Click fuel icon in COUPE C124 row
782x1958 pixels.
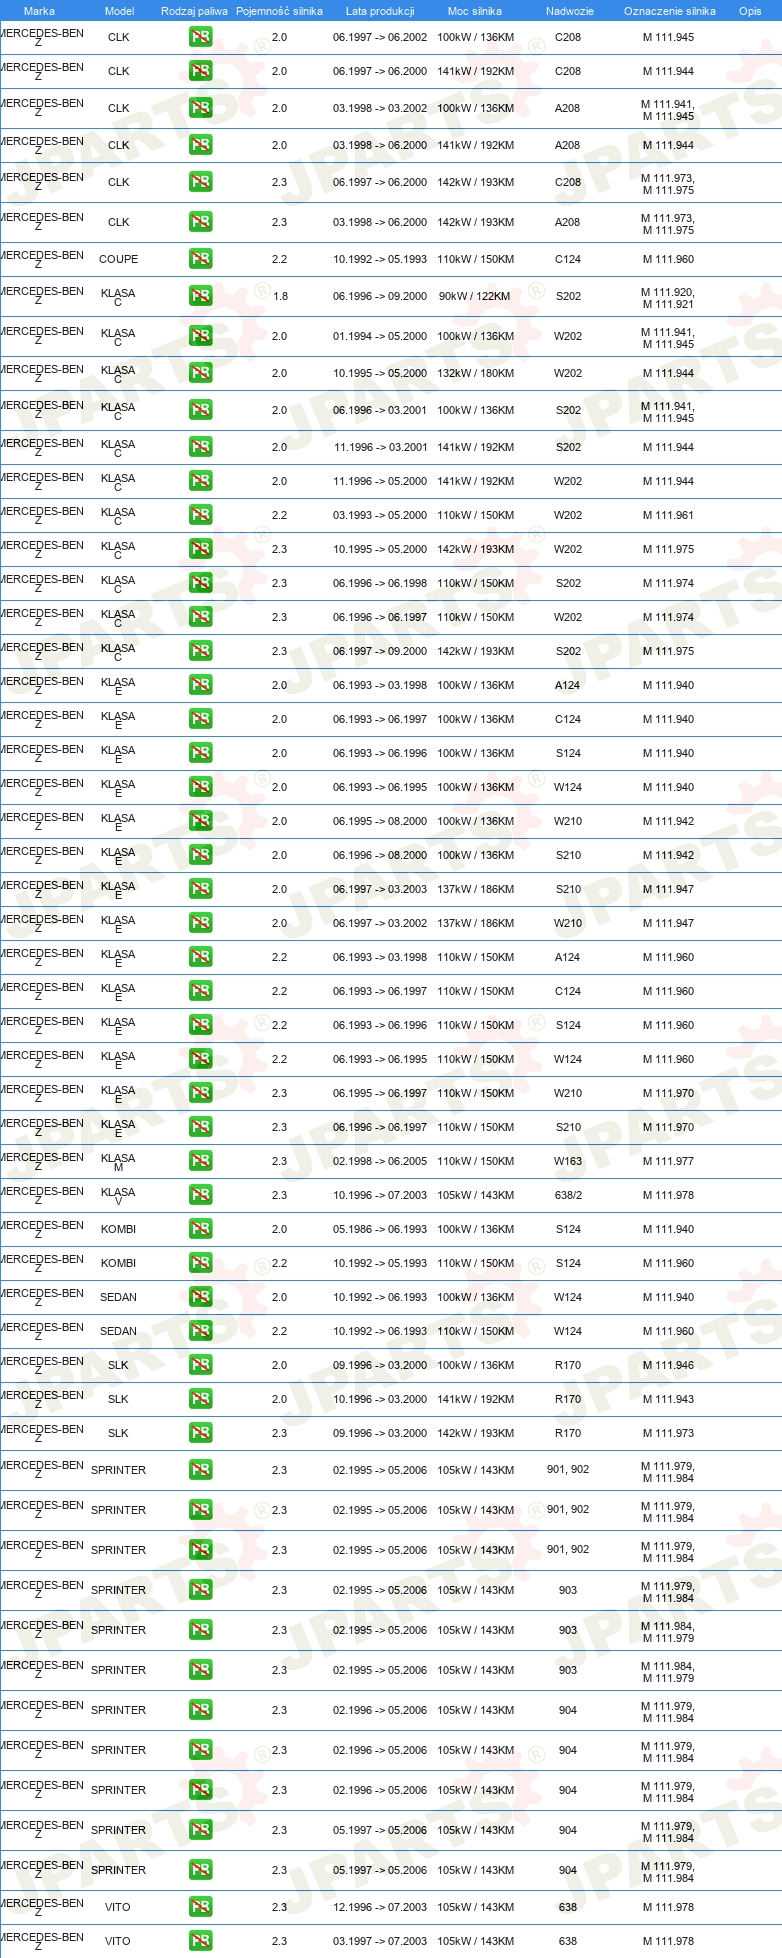[x=200, y=259]
